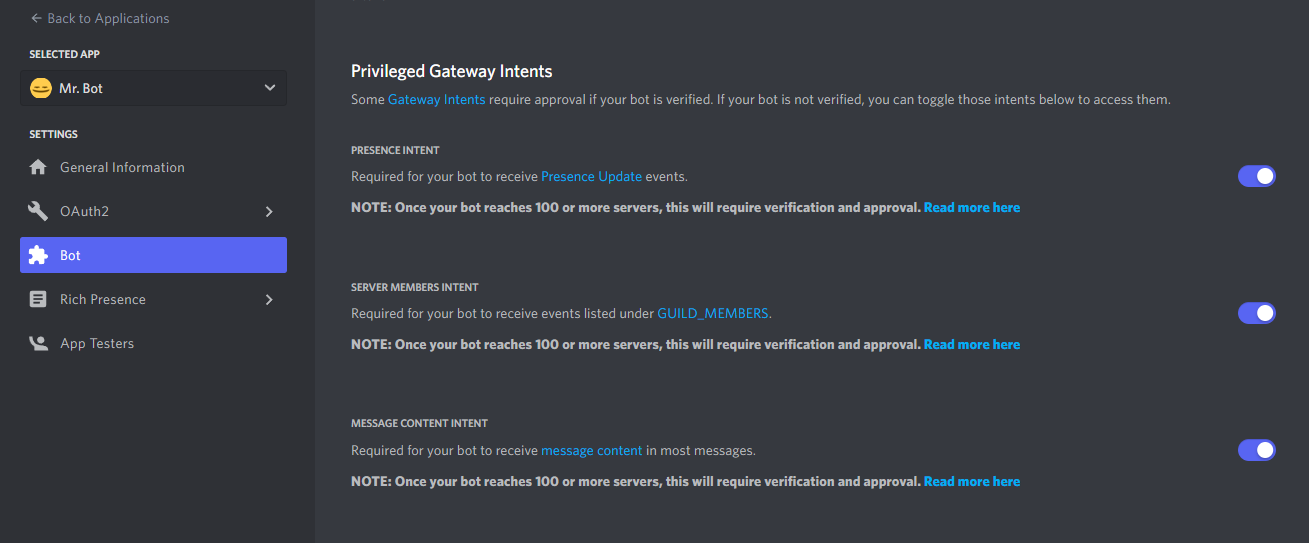Click the puzzle piece Bot icon
1309x543 pixels.
pos(38,255)
